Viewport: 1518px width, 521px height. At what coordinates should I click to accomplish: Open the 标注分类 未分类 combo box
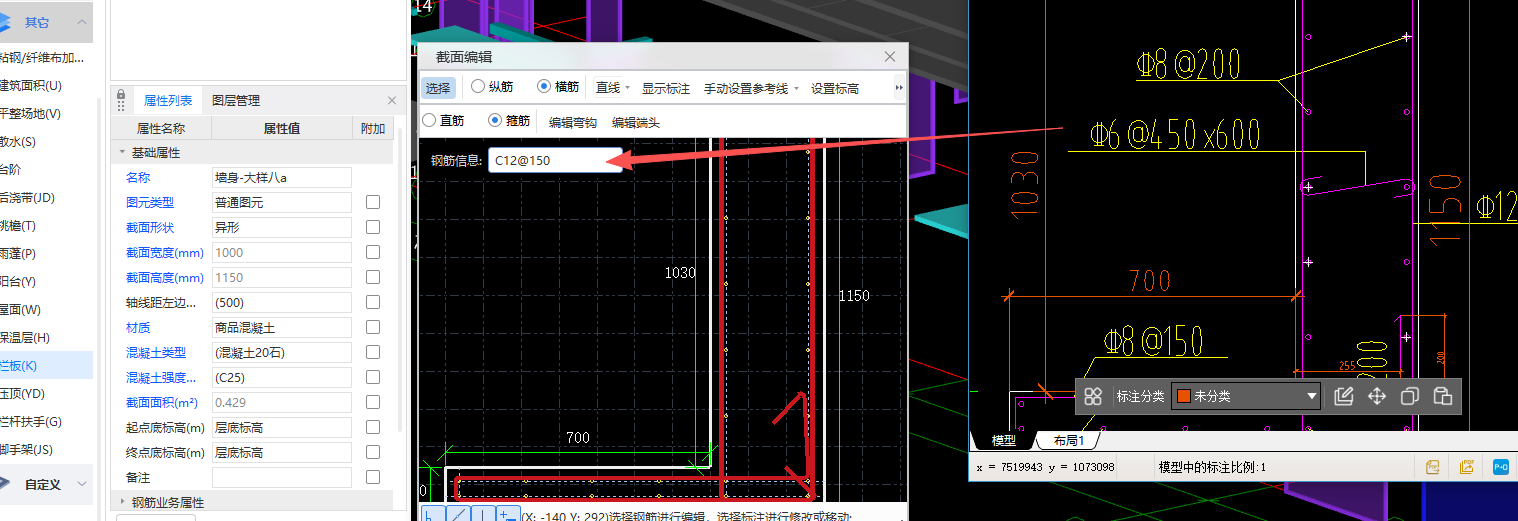(1245, 396)
